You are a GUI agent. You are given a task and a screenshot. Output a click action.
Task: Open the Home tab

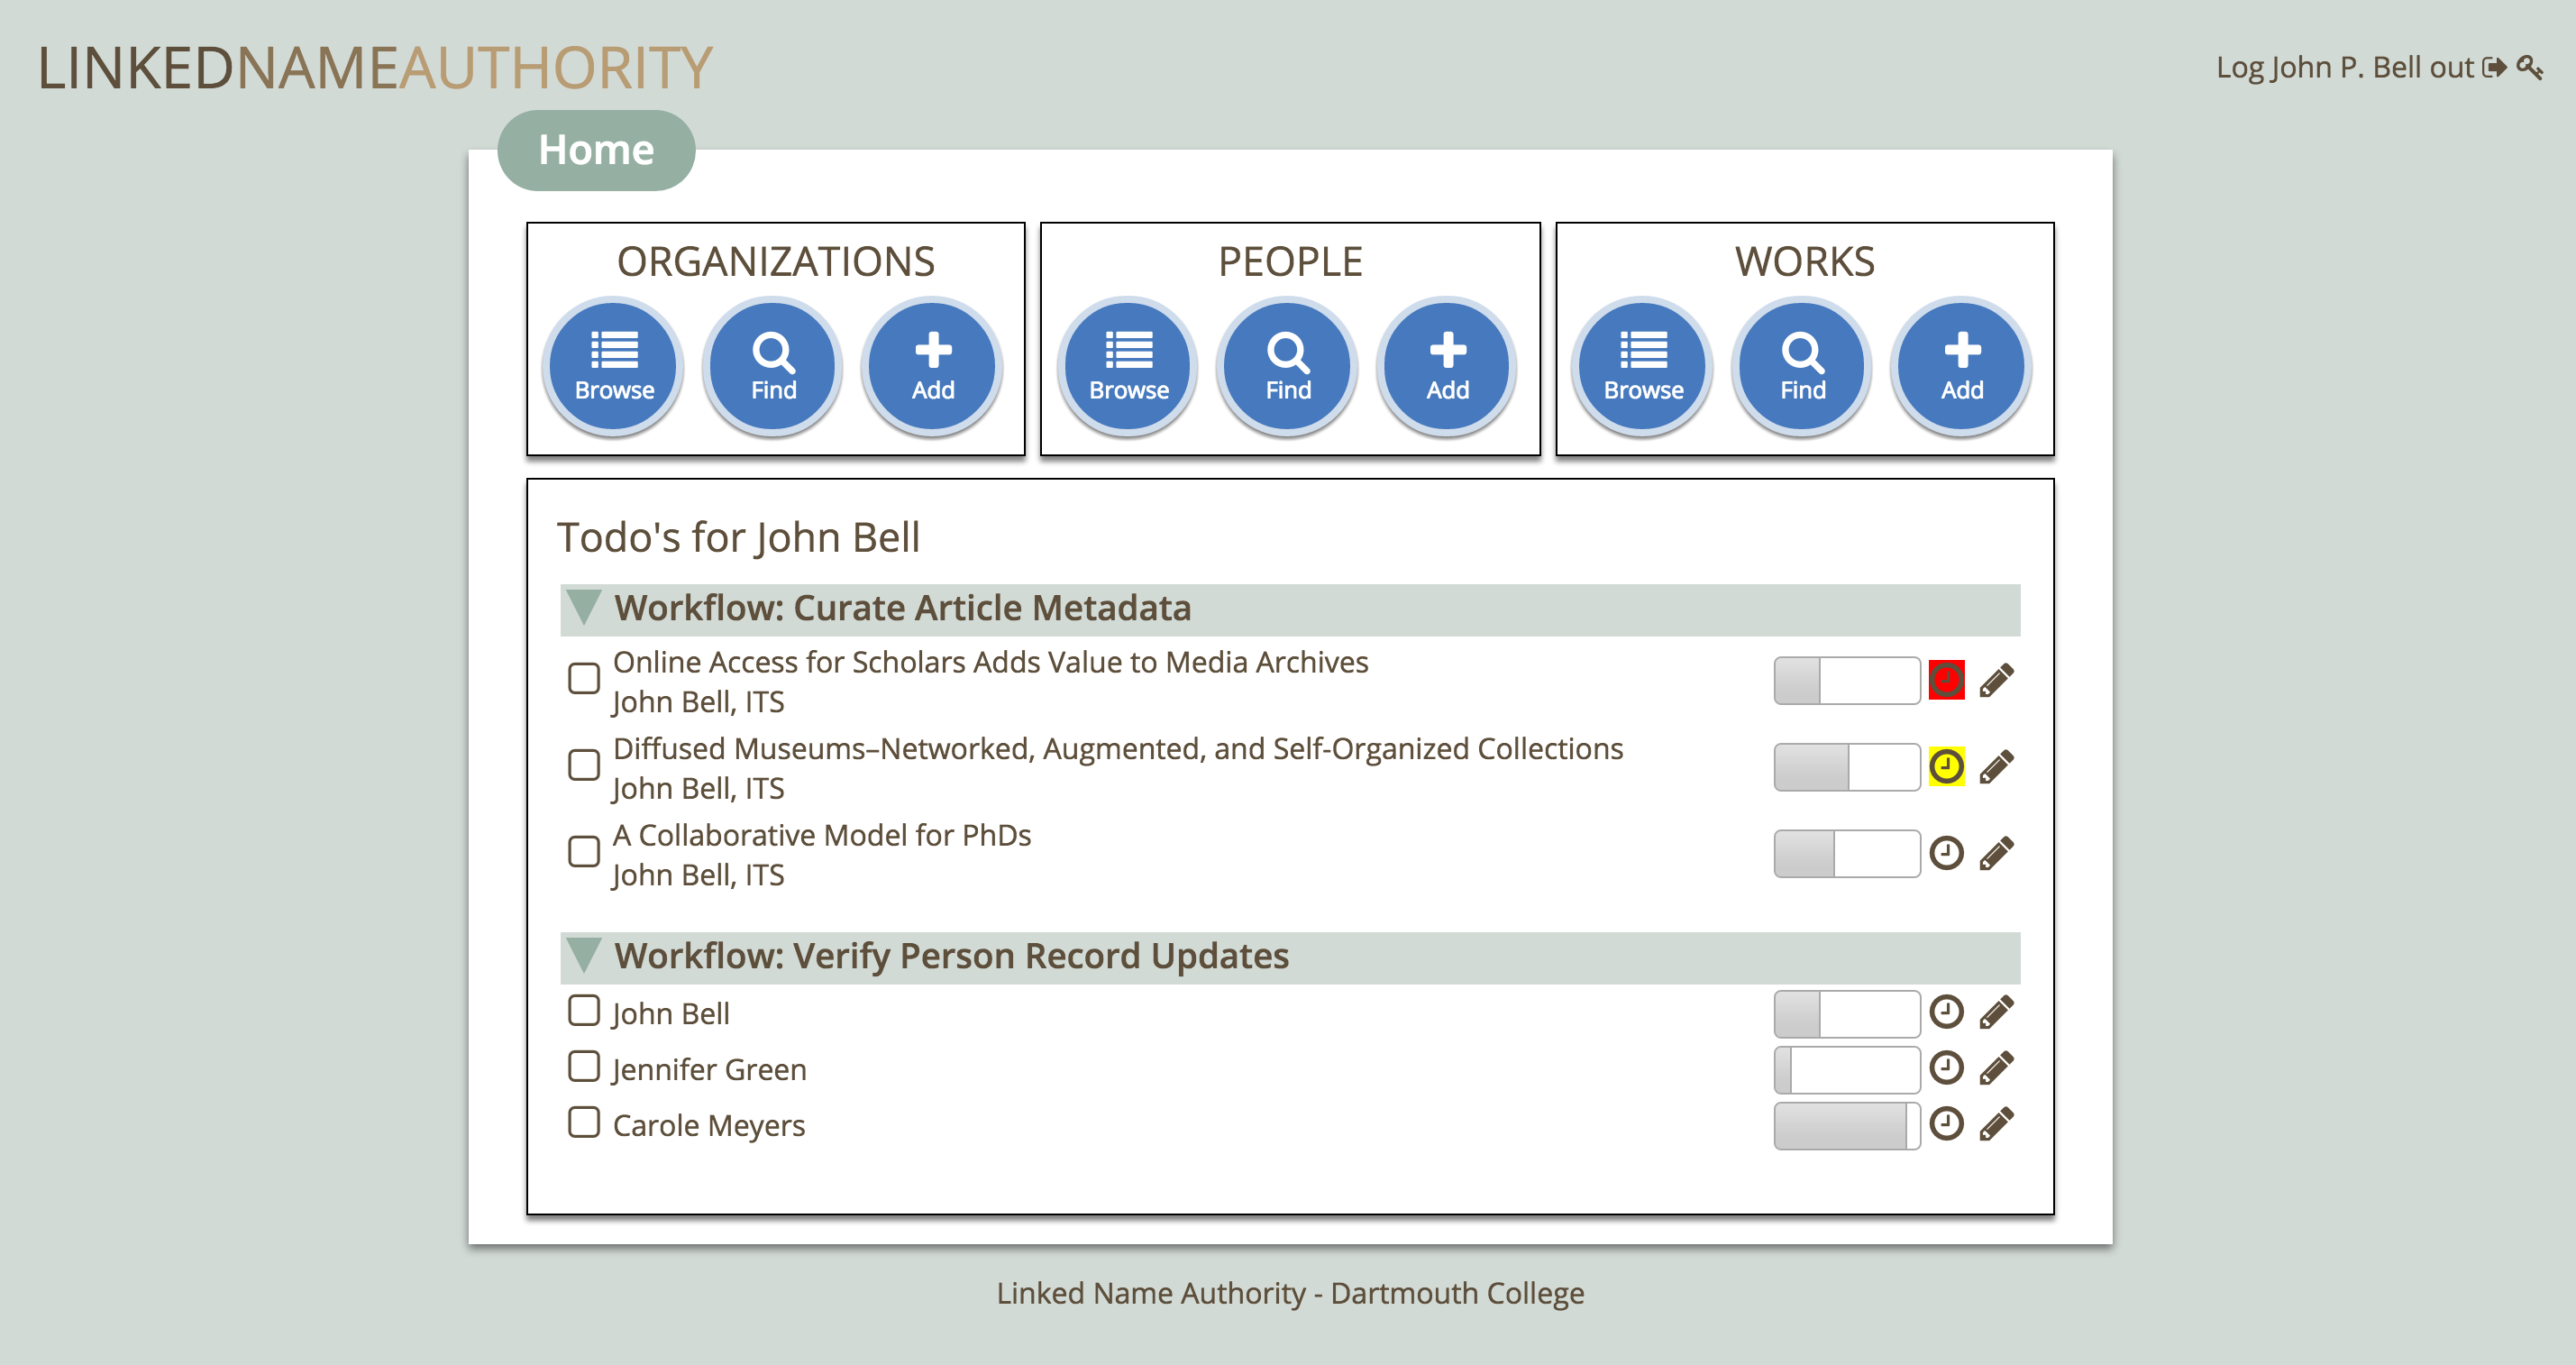(x=596, y=150)
